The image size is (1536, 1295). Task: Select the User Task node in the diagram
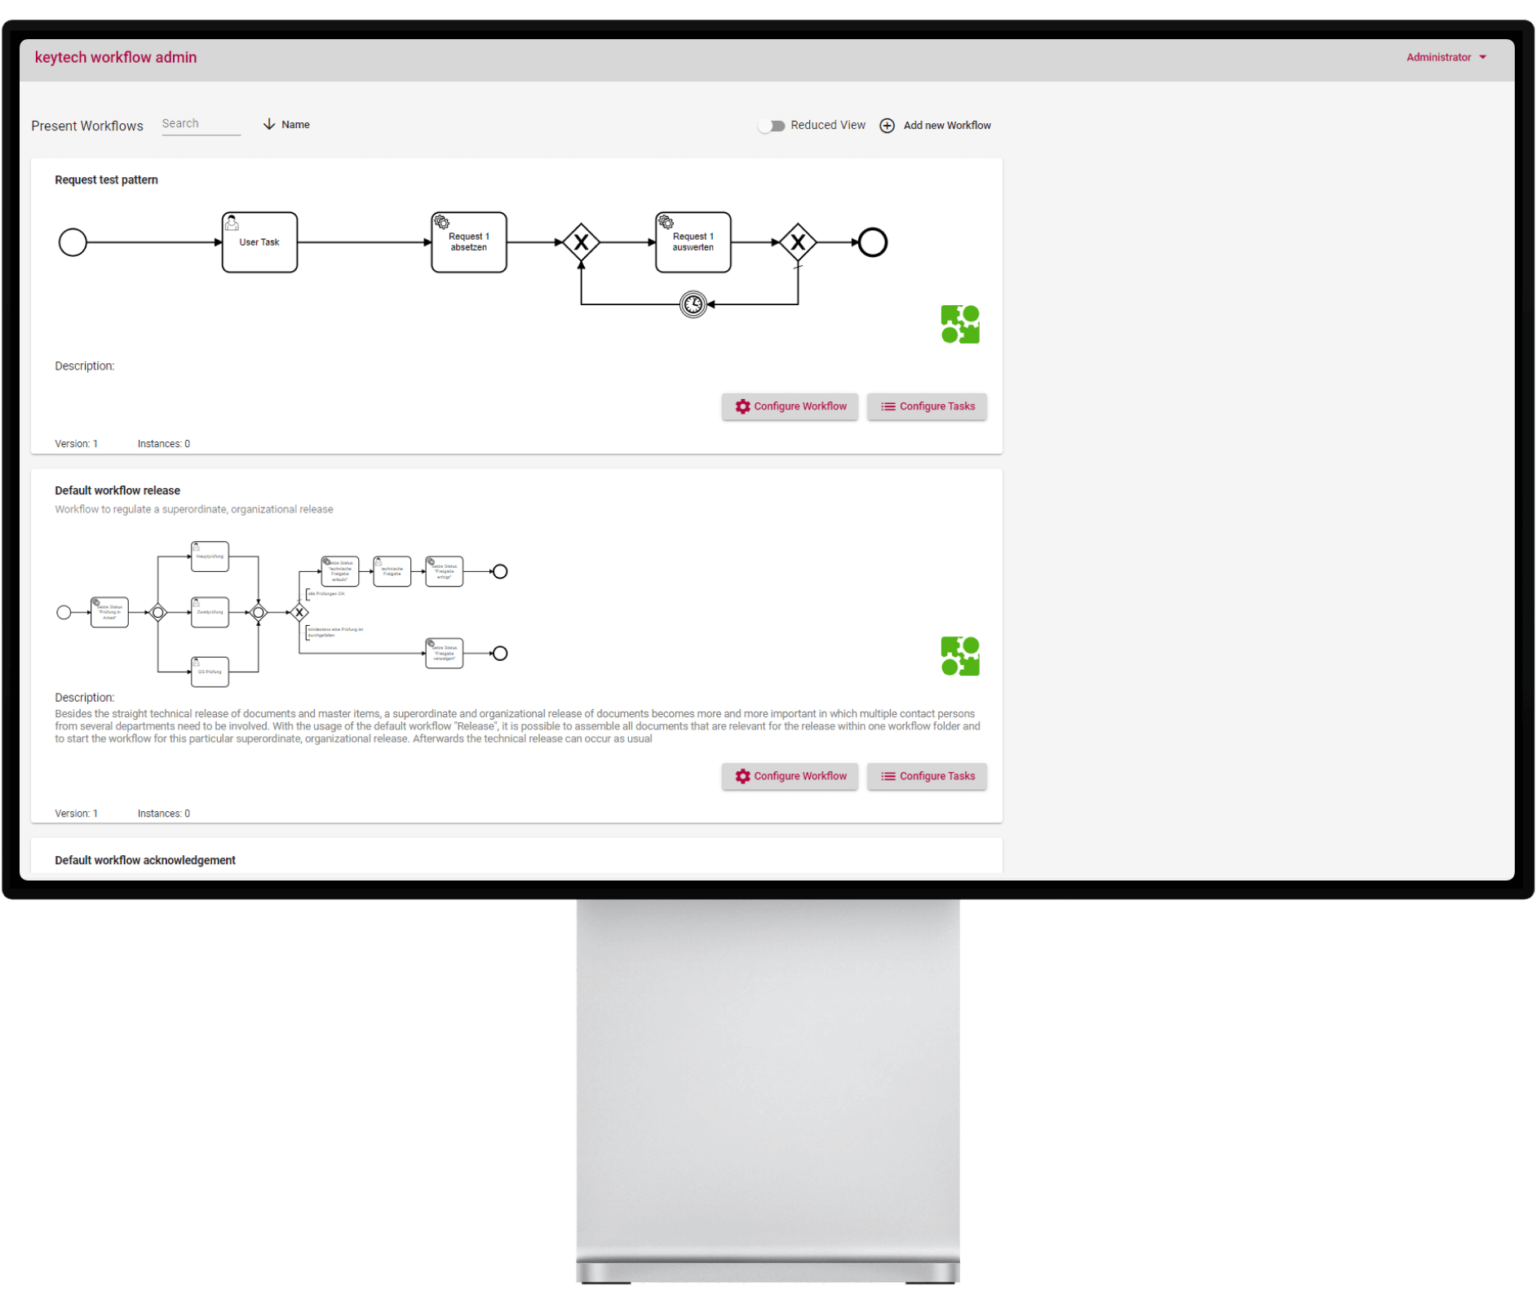click(259, 242)
